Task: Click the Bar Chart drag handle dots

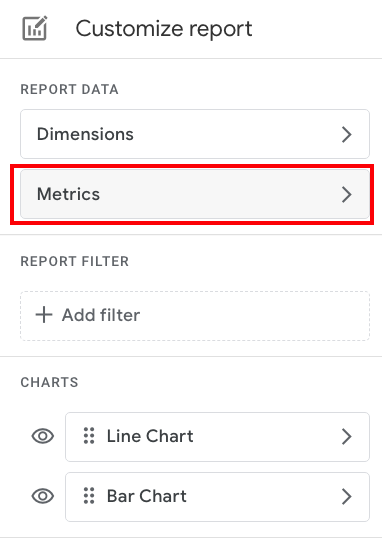Action: [x=89, y=496]
